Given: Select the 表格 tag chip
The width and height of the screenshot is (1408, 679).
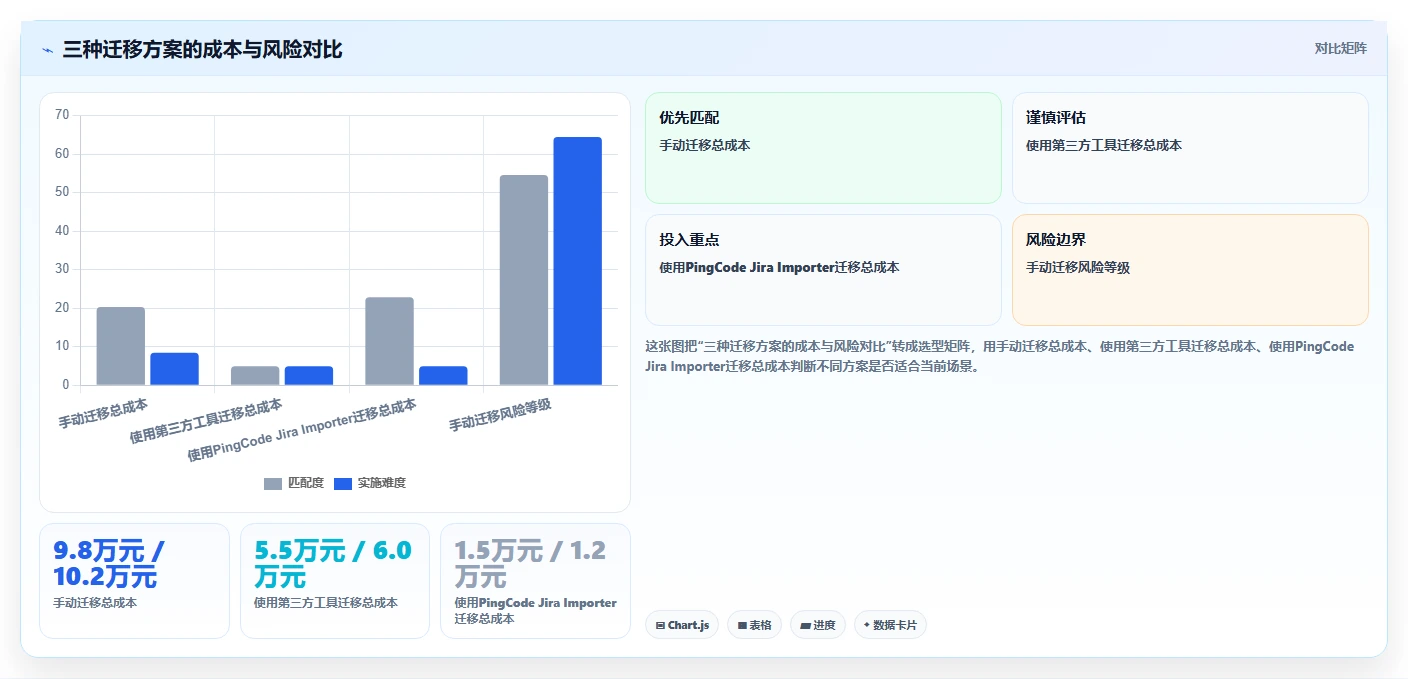Looking at the screenshot, I should (x=754, y=625).
